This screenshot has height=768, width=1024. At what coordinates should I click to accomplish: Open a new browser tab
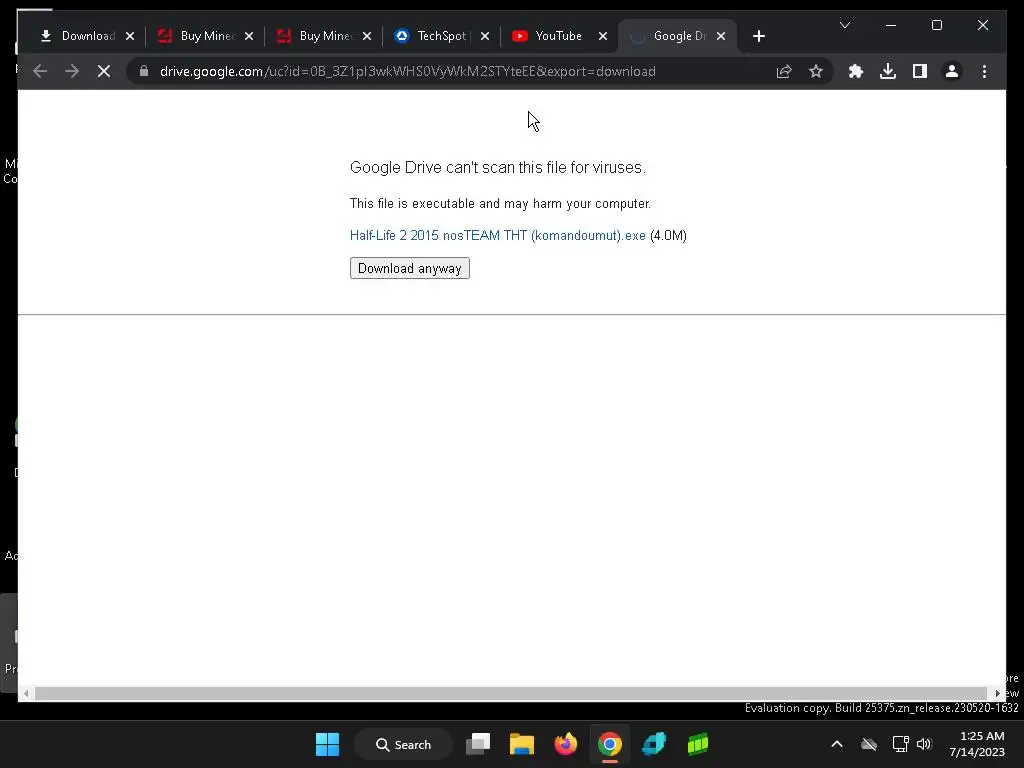point(758,36)
